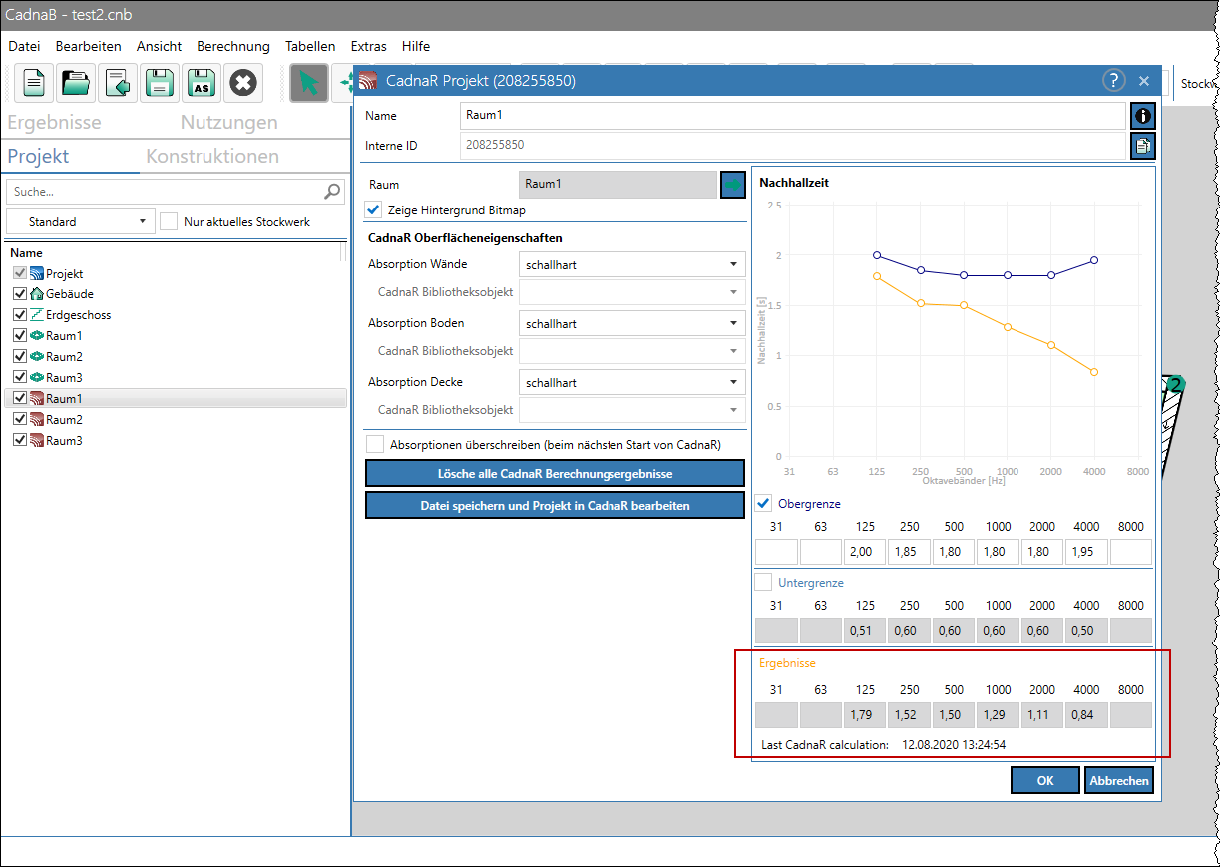Click the Gebäude house icon in tree
Viewport: 1220px width, 867px height.
pyautogui.click(x=37, y=294)
